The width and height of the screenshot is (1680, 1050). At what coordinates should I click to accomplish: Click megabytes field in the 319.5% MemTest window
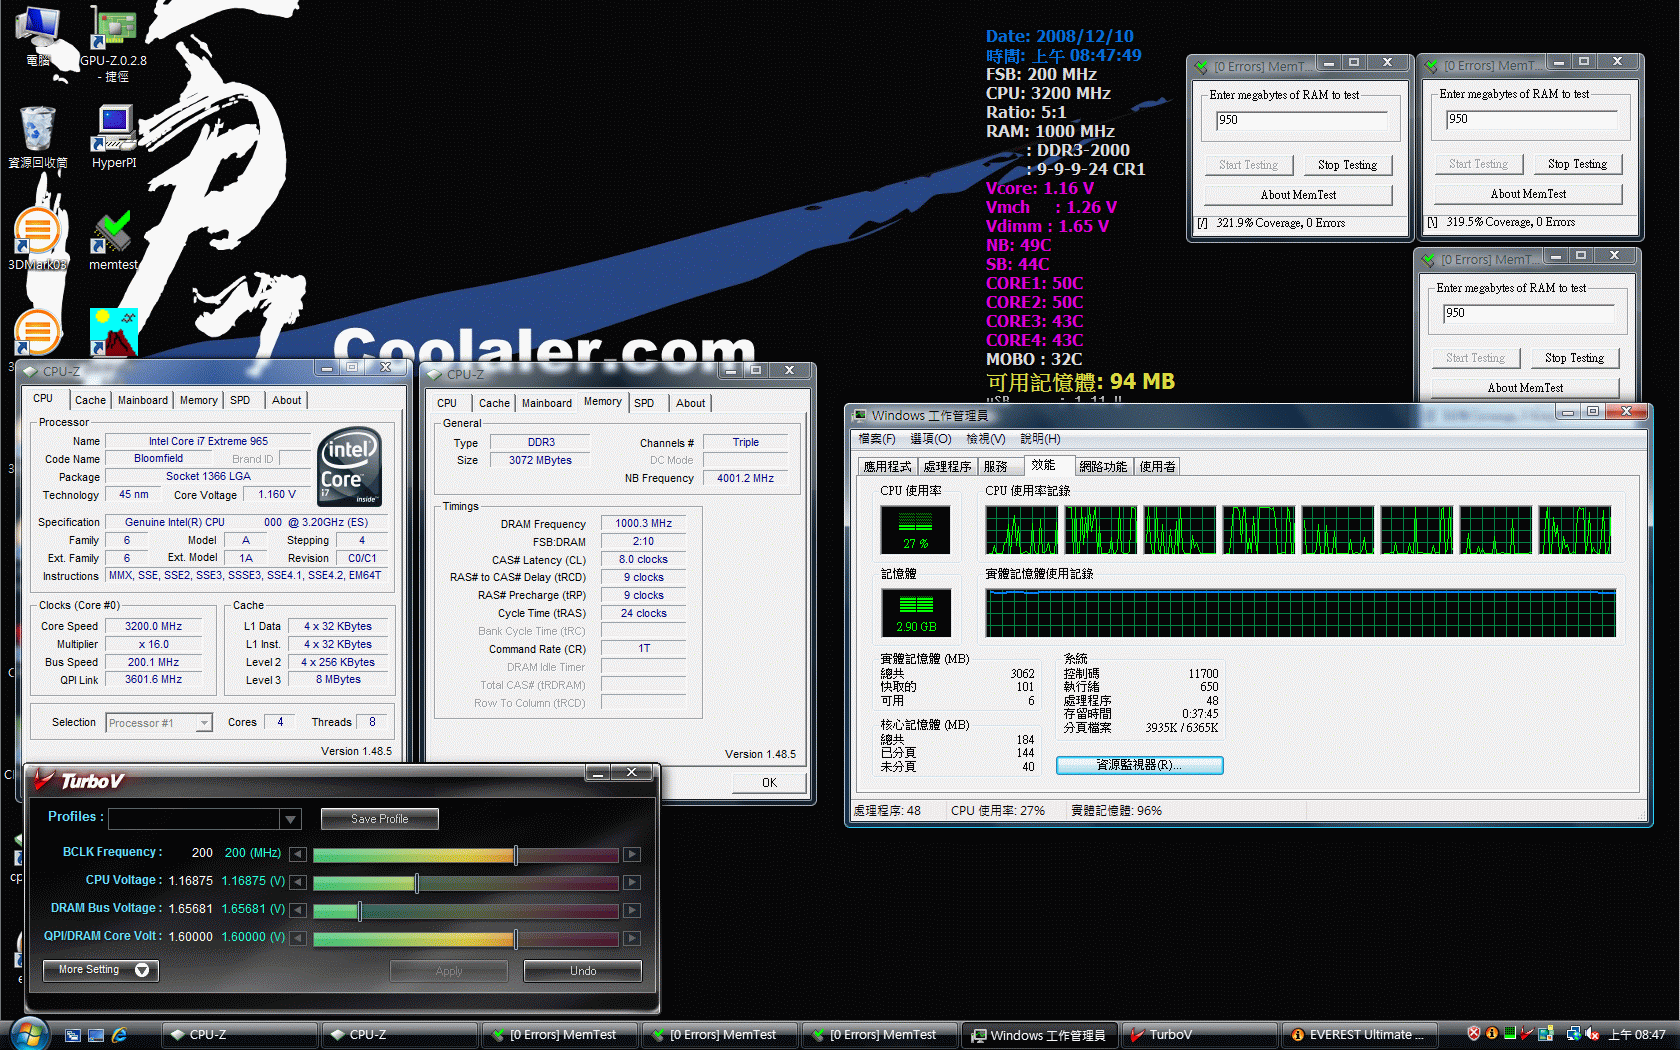click(x=1531, y=119)
